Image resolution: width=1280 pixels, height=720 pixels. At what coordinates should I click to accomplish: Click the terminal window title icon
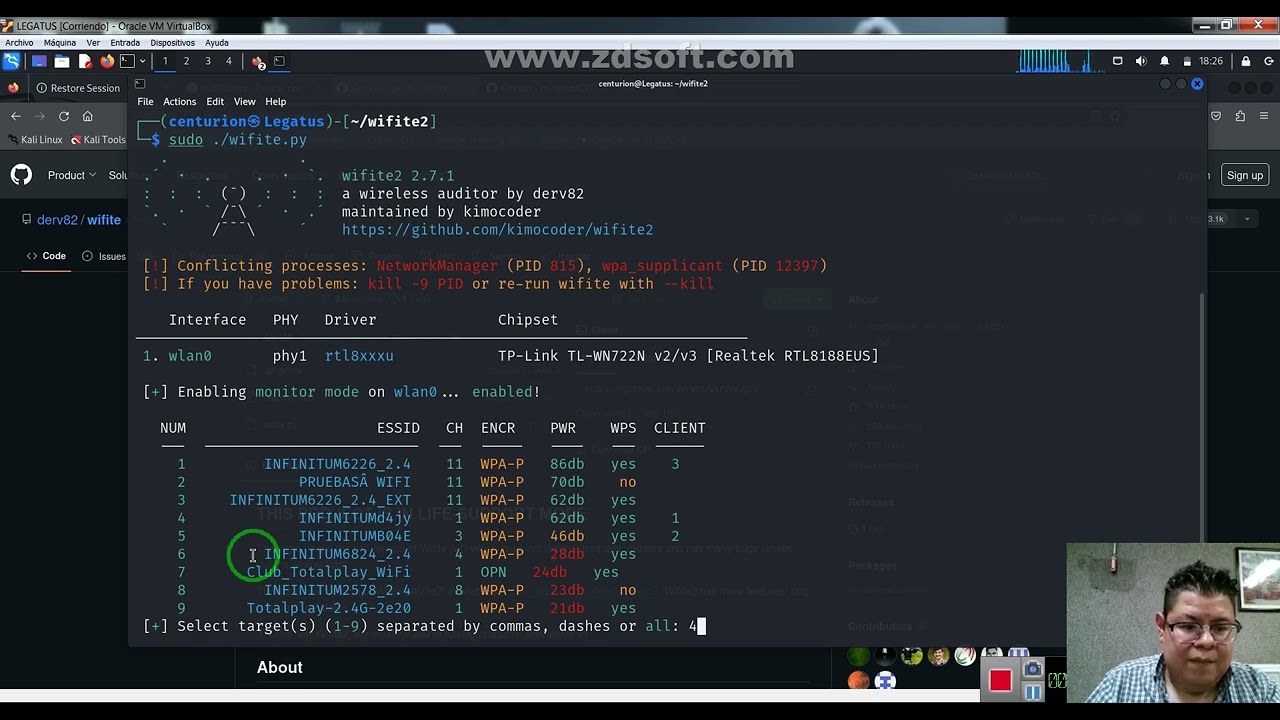pyautogui.click(x=140, y=84)
